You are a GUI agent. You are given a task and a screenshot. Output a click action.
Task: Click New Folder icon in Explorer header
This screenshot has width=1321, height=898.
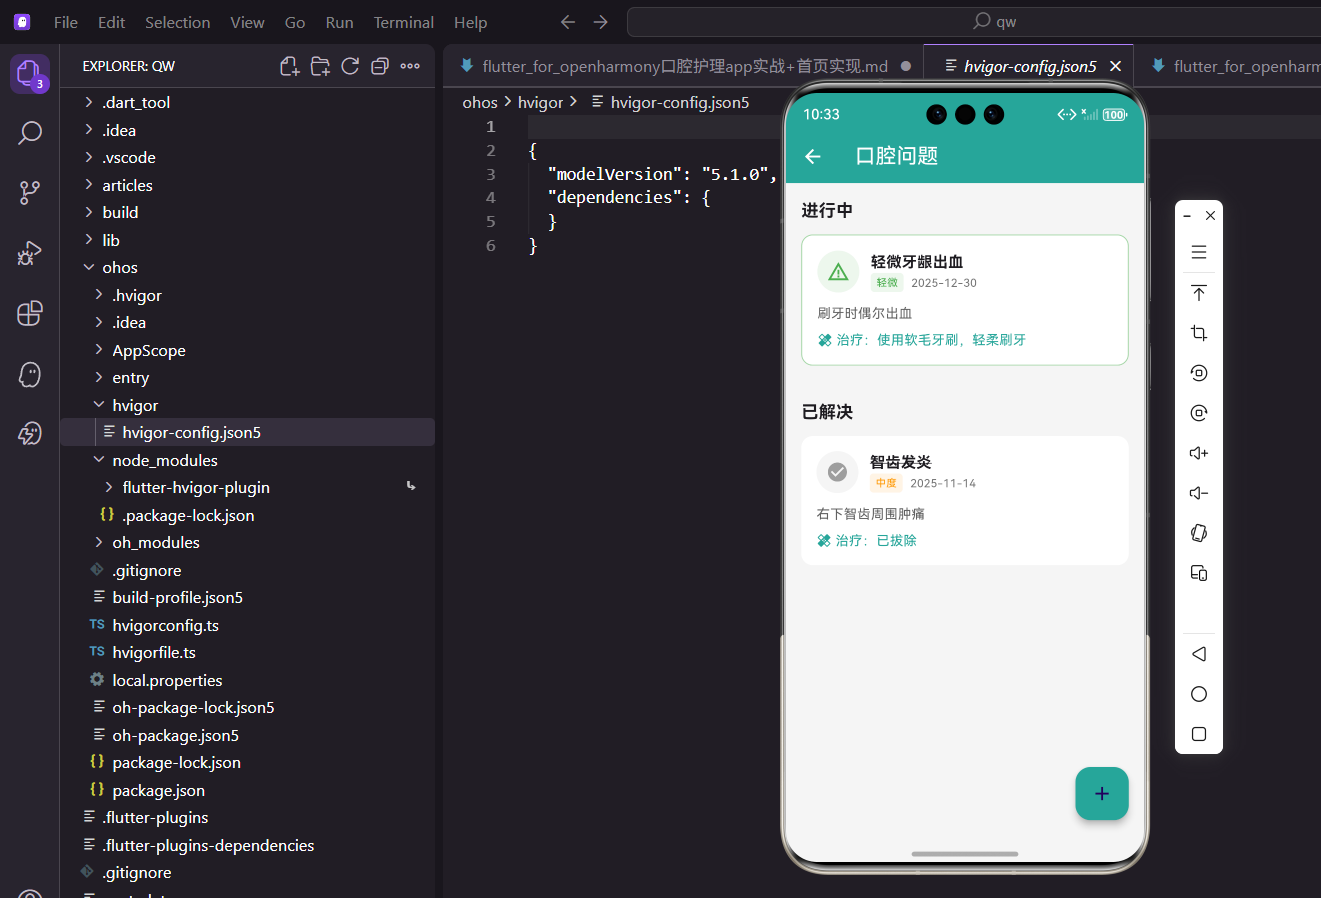coord(320,66)
